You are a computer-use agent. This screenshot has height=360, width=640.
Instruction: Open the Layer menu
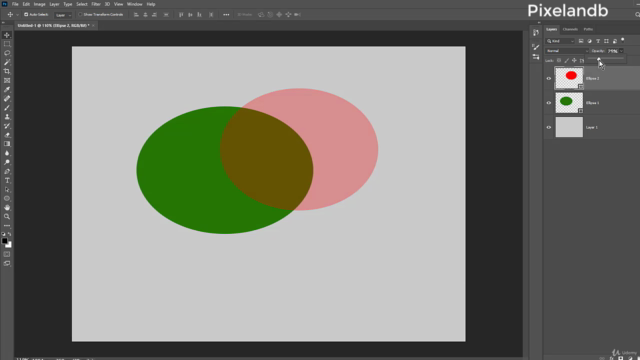(54, 4)
